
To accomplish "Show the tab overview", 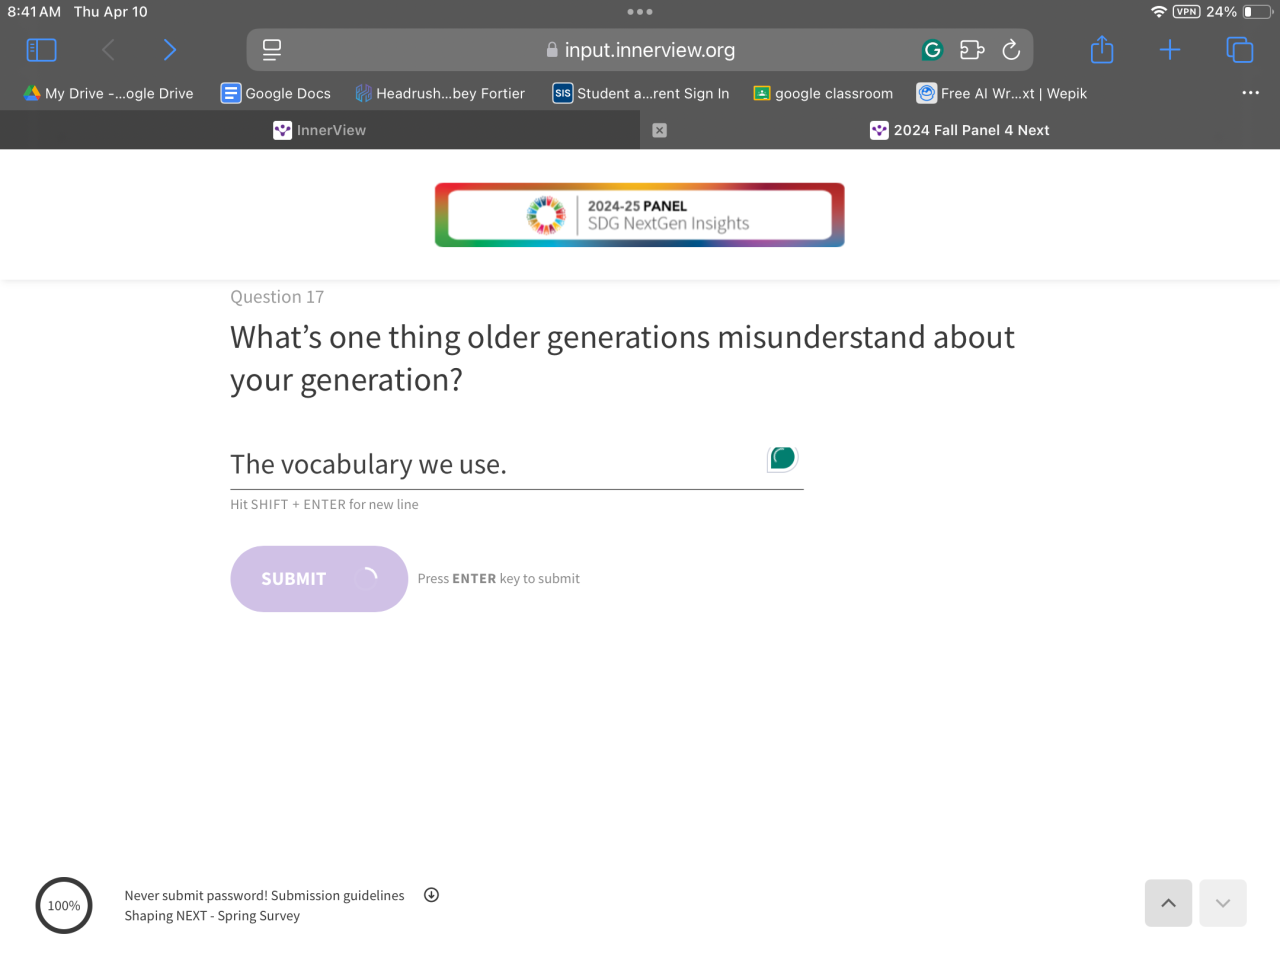I will point(1240,50).
